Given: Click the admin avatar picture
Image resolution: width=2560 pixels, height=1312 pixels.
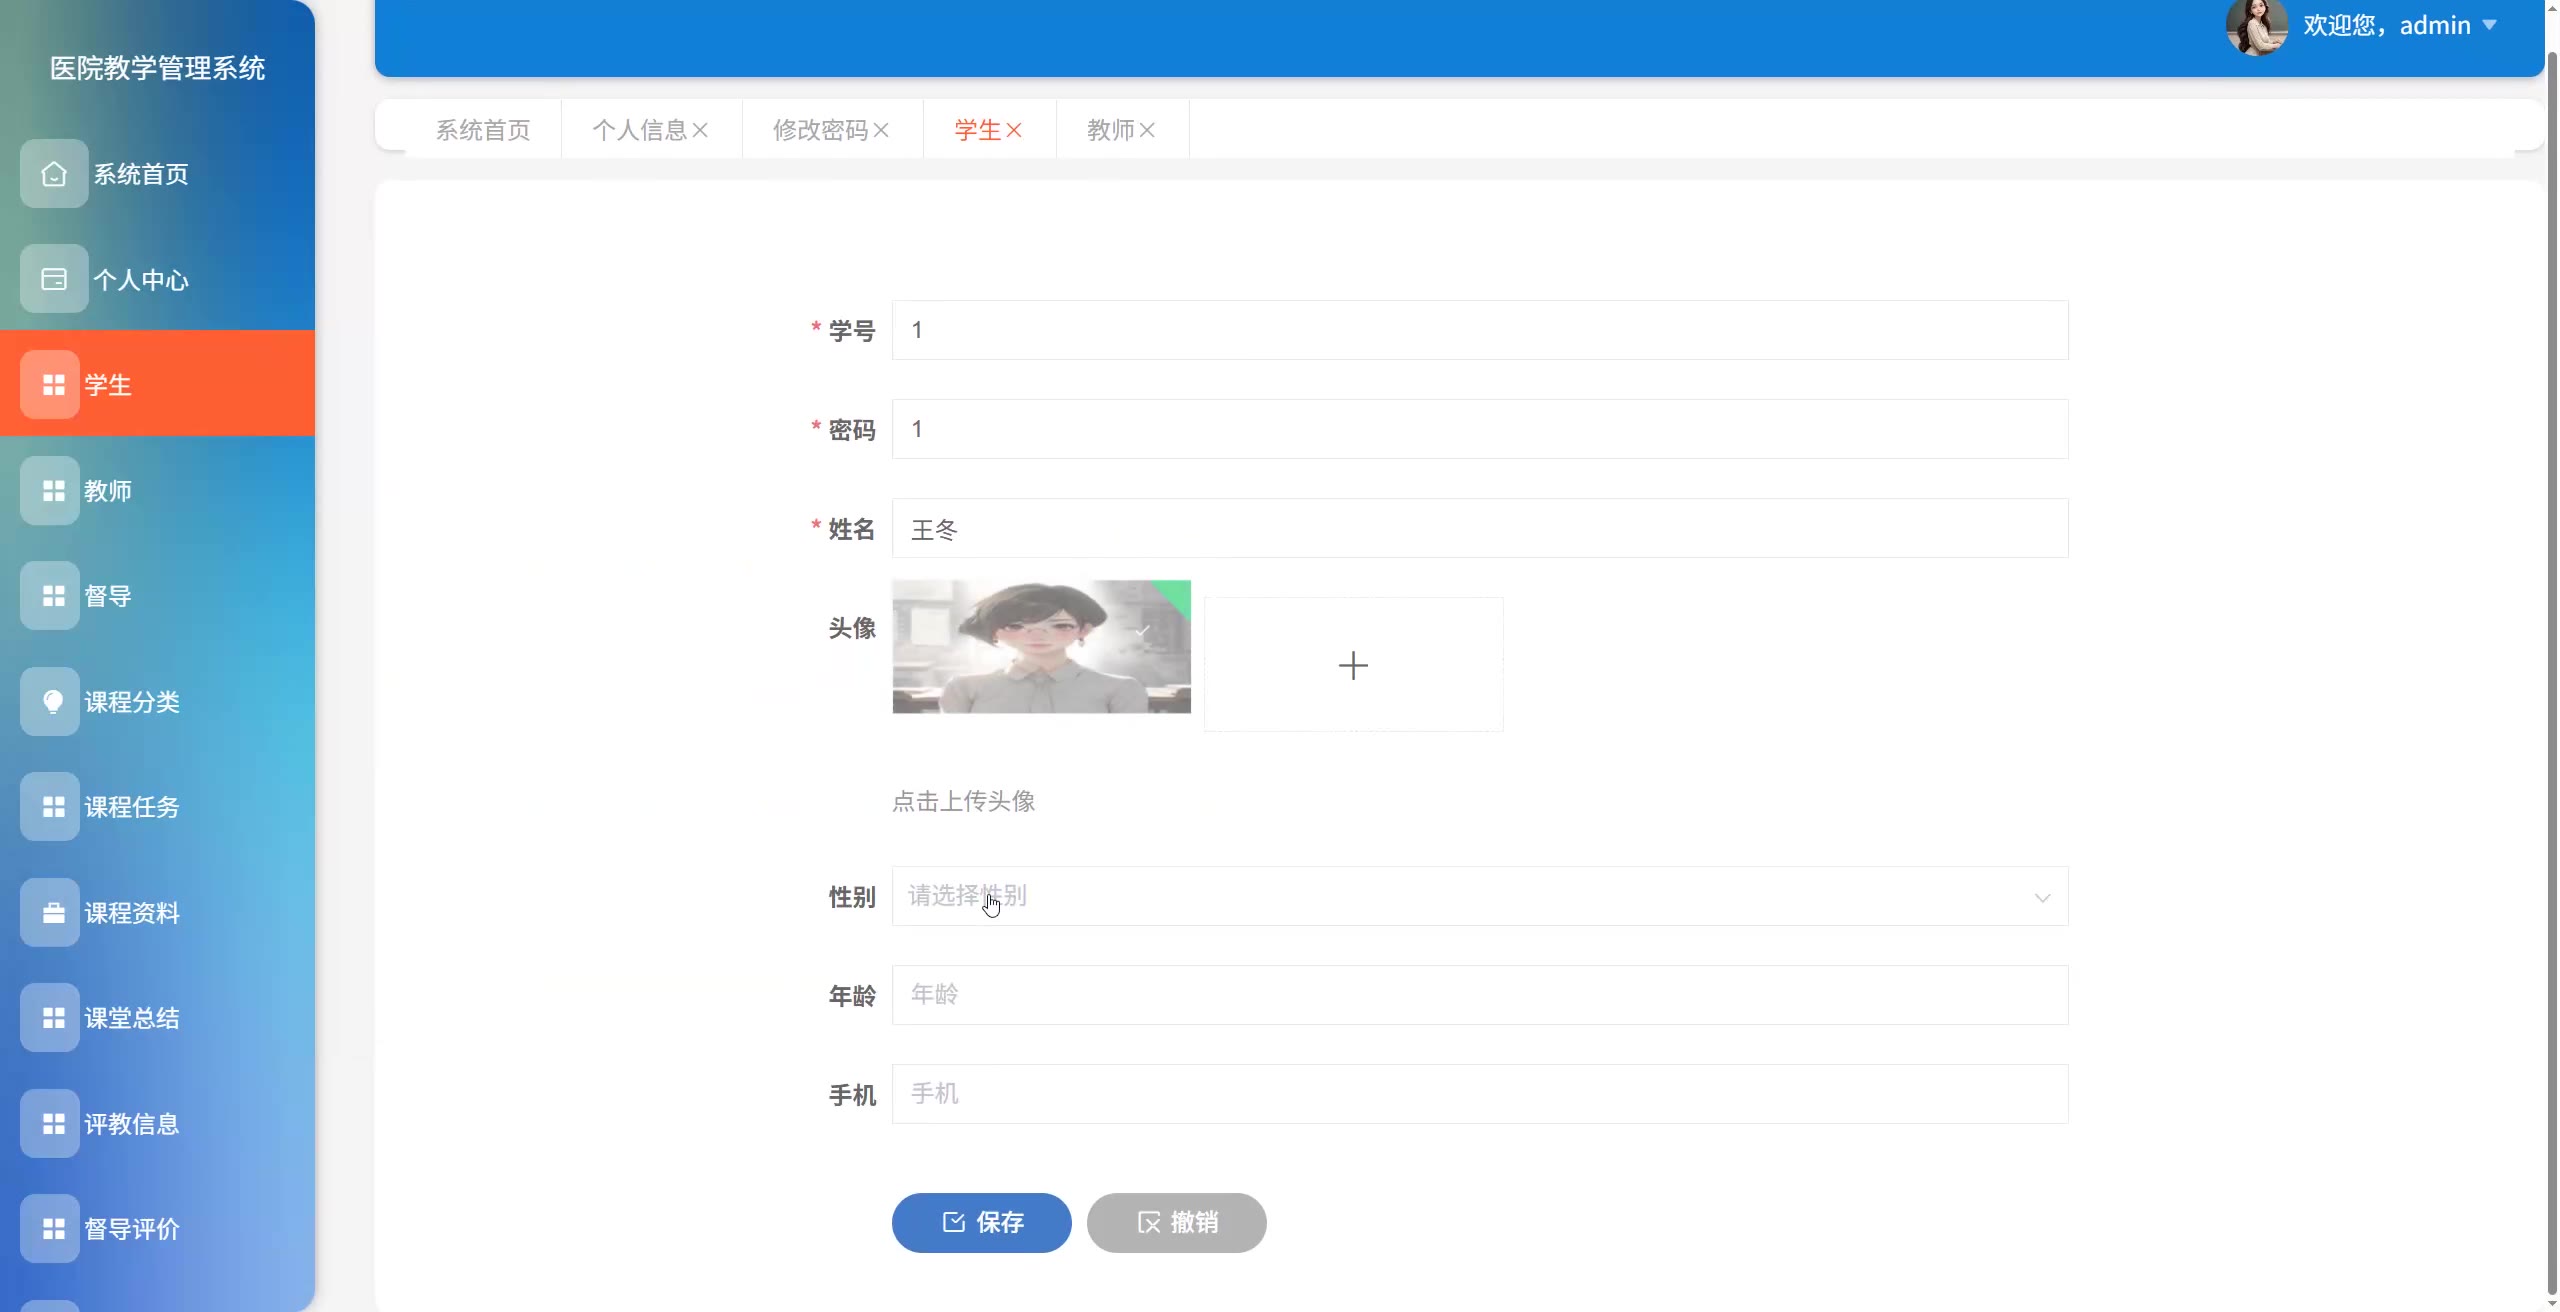Looking at the screenshot, I should [2256, 26].
